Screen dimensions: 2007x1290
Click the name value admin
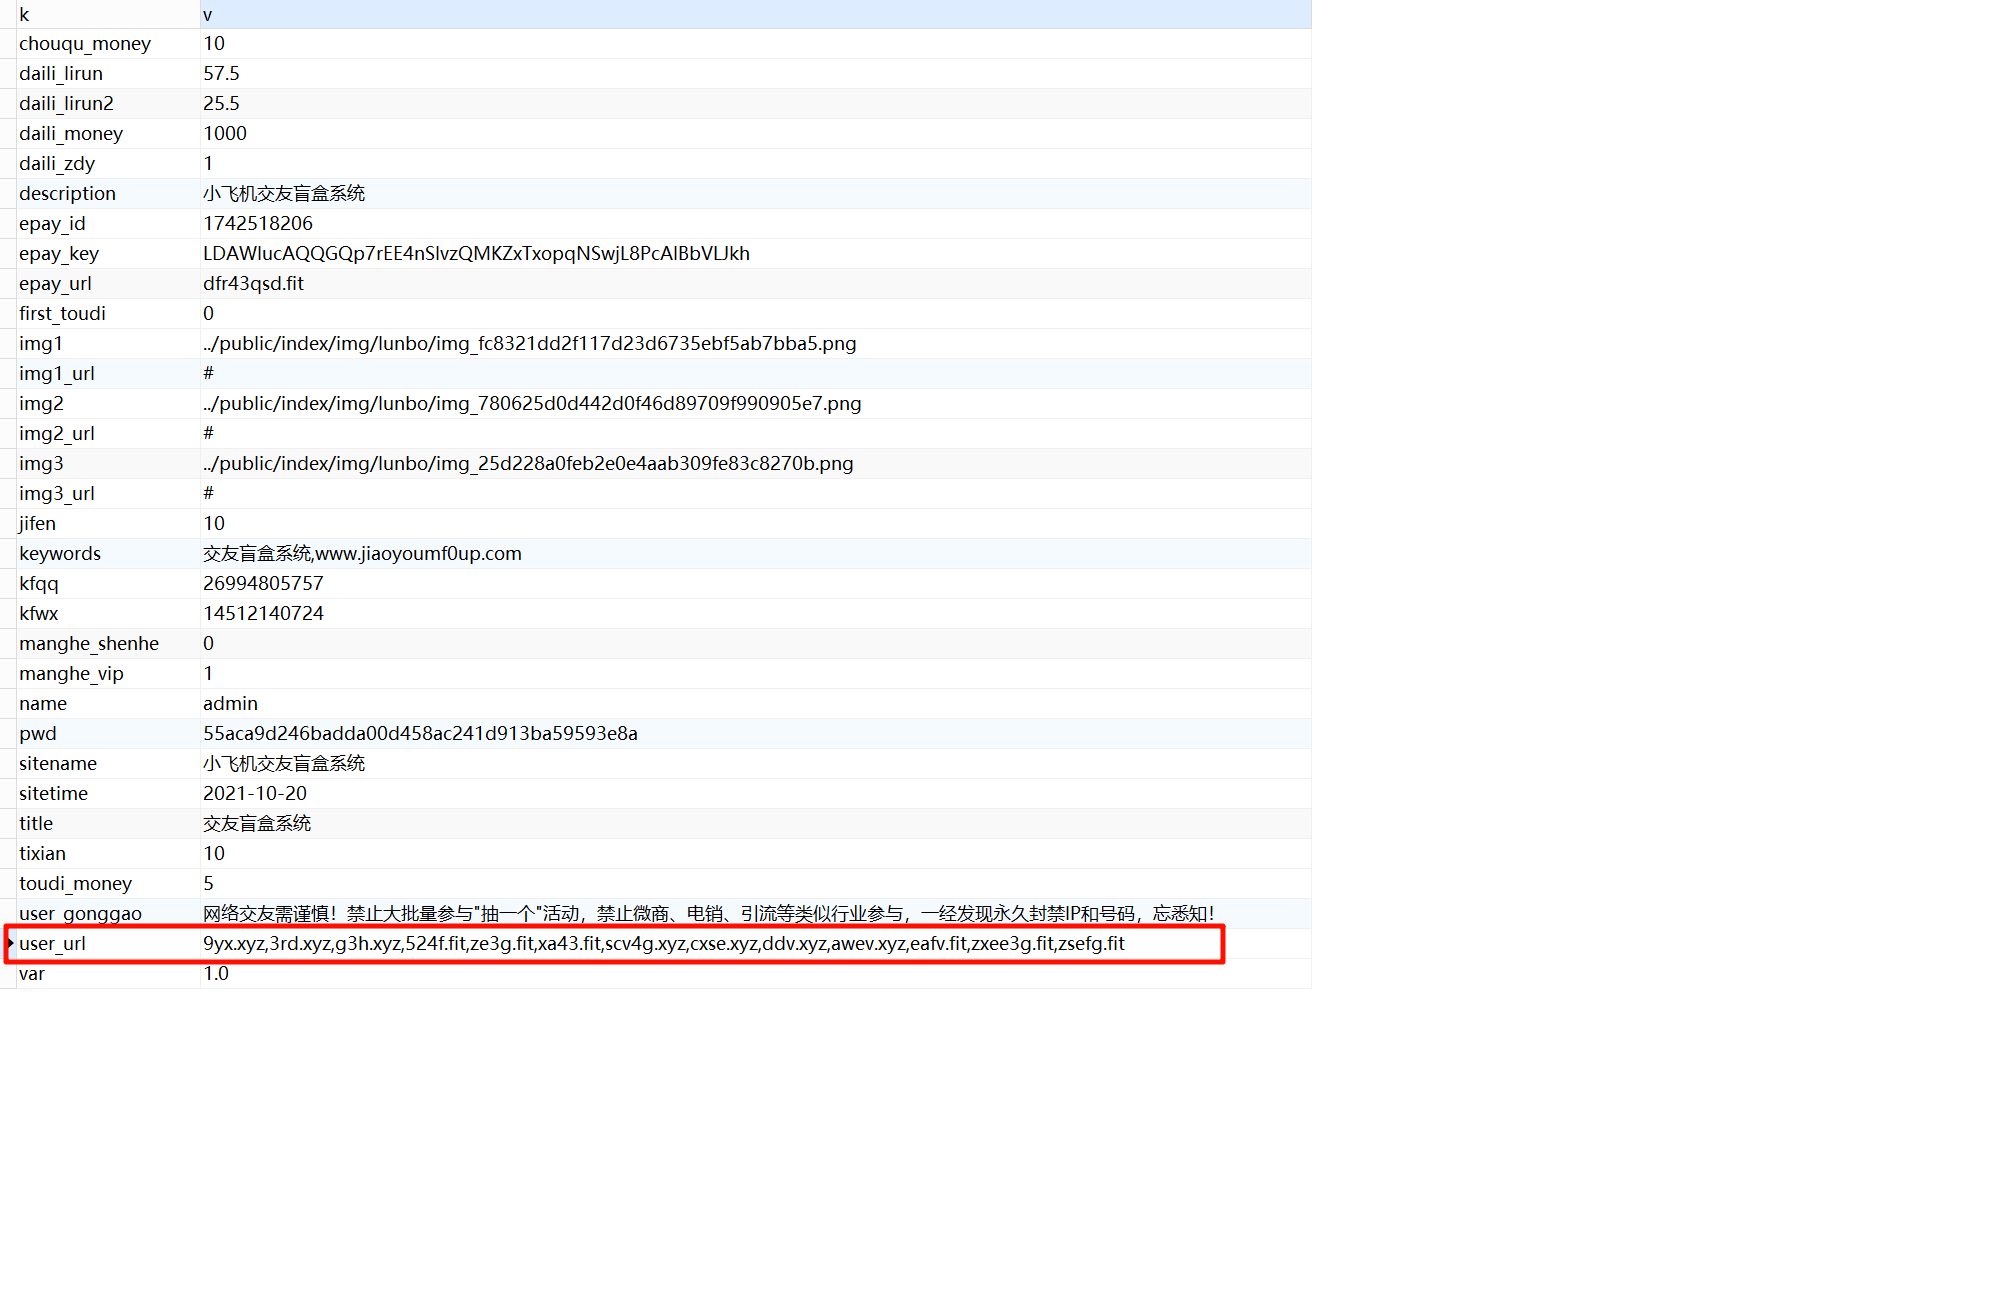pos(230,703)
